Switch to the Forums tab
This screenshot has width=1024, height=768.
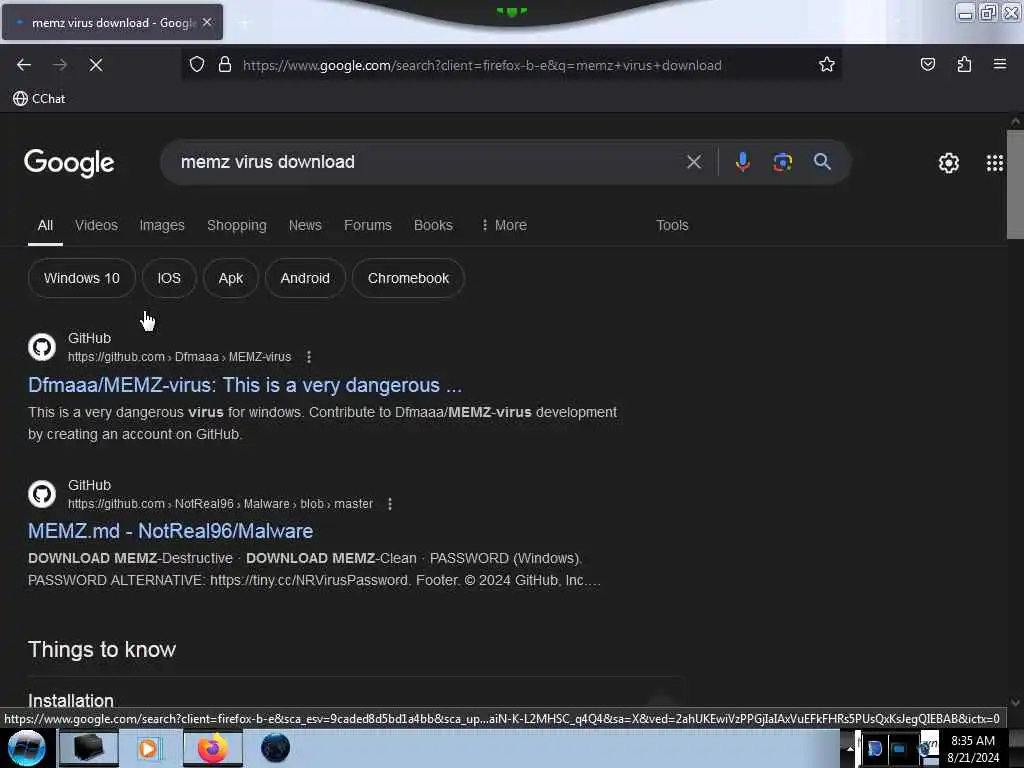[368, 225]
